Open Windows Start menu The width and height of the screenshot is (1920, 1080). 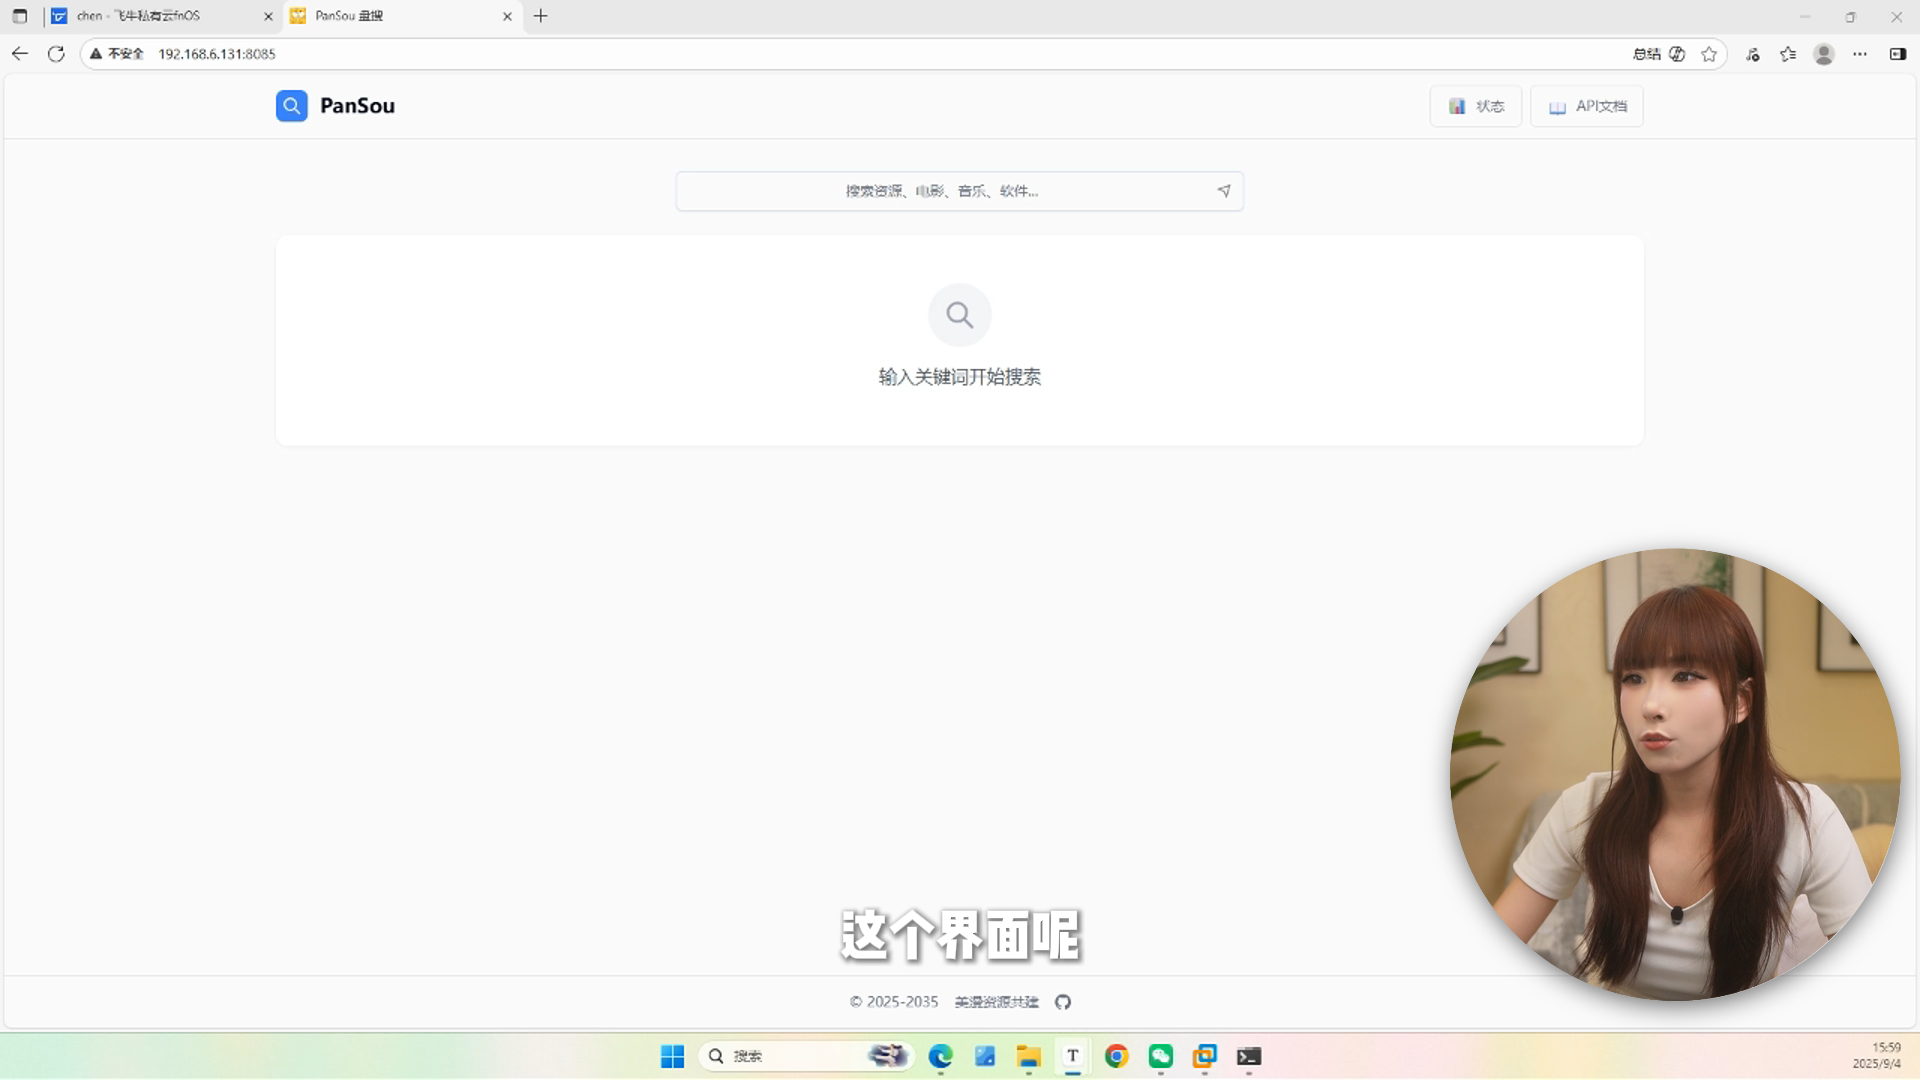(x=672, y=1056)
